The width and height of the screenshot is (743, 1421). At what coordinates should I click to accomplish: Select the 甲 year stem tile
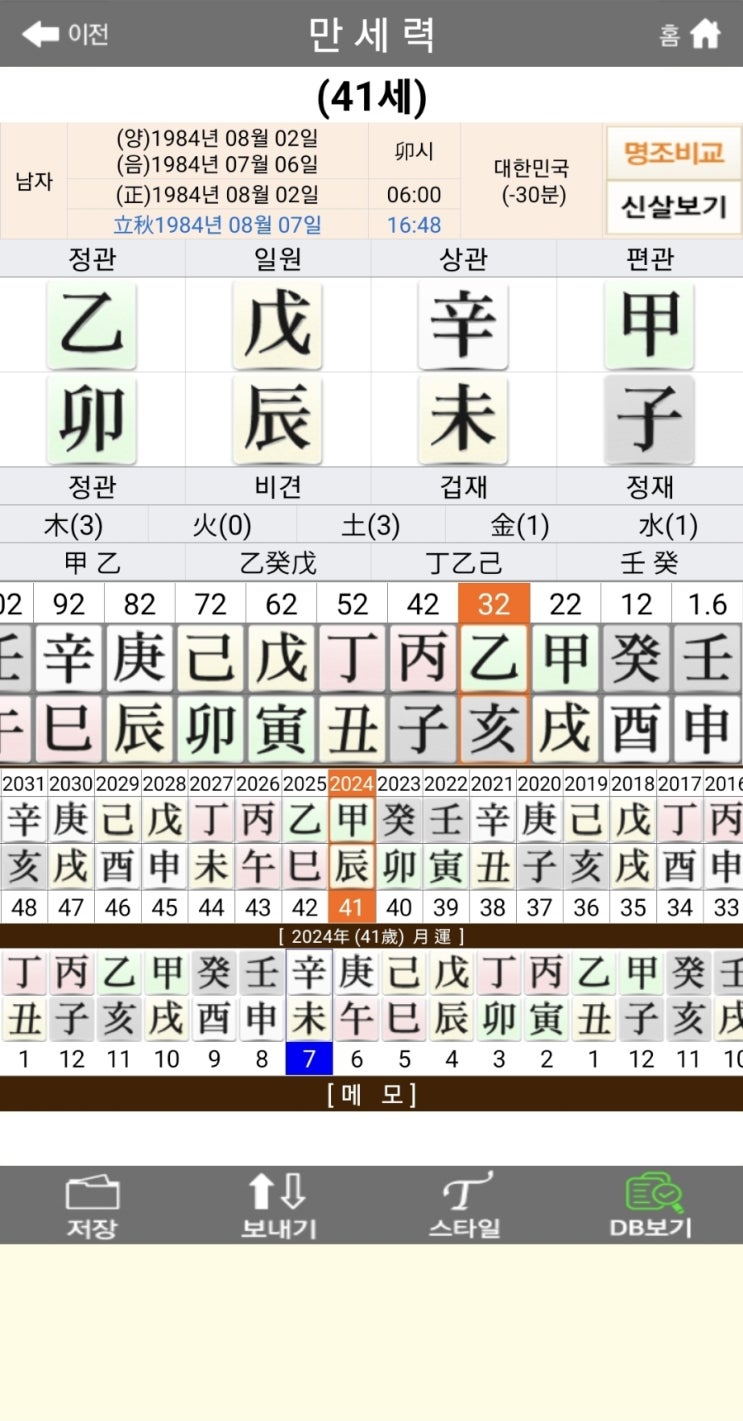pyautogui.click(x=650, y=325)
